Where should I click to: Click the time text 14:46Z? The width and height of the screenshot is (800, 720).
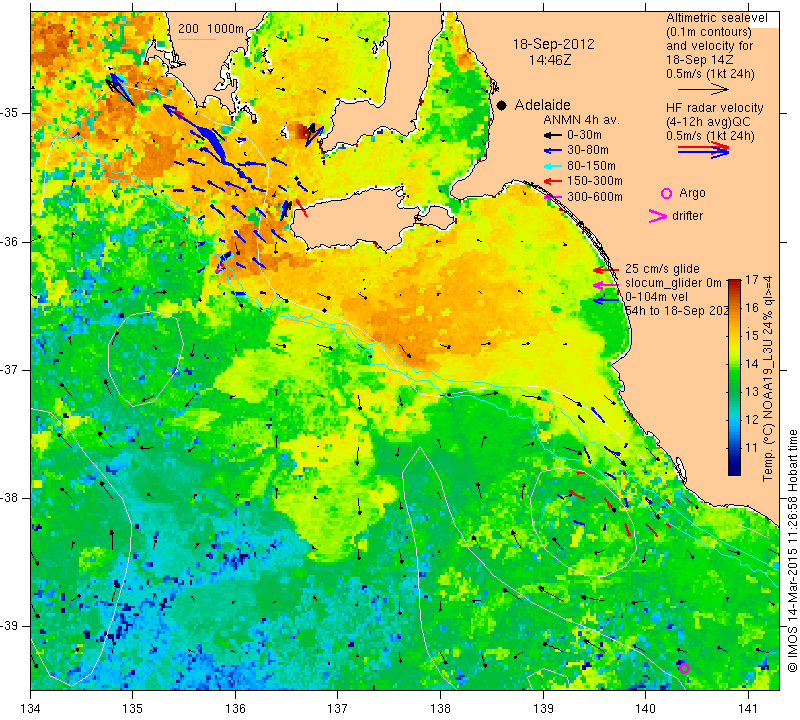pos(549,60)
